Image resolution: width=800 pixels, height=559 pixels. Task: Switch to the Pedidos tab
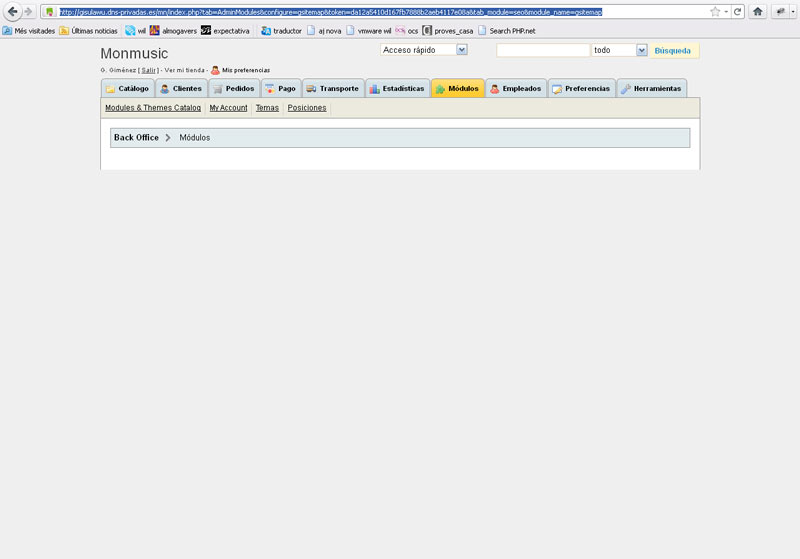[x=234, y=89]
